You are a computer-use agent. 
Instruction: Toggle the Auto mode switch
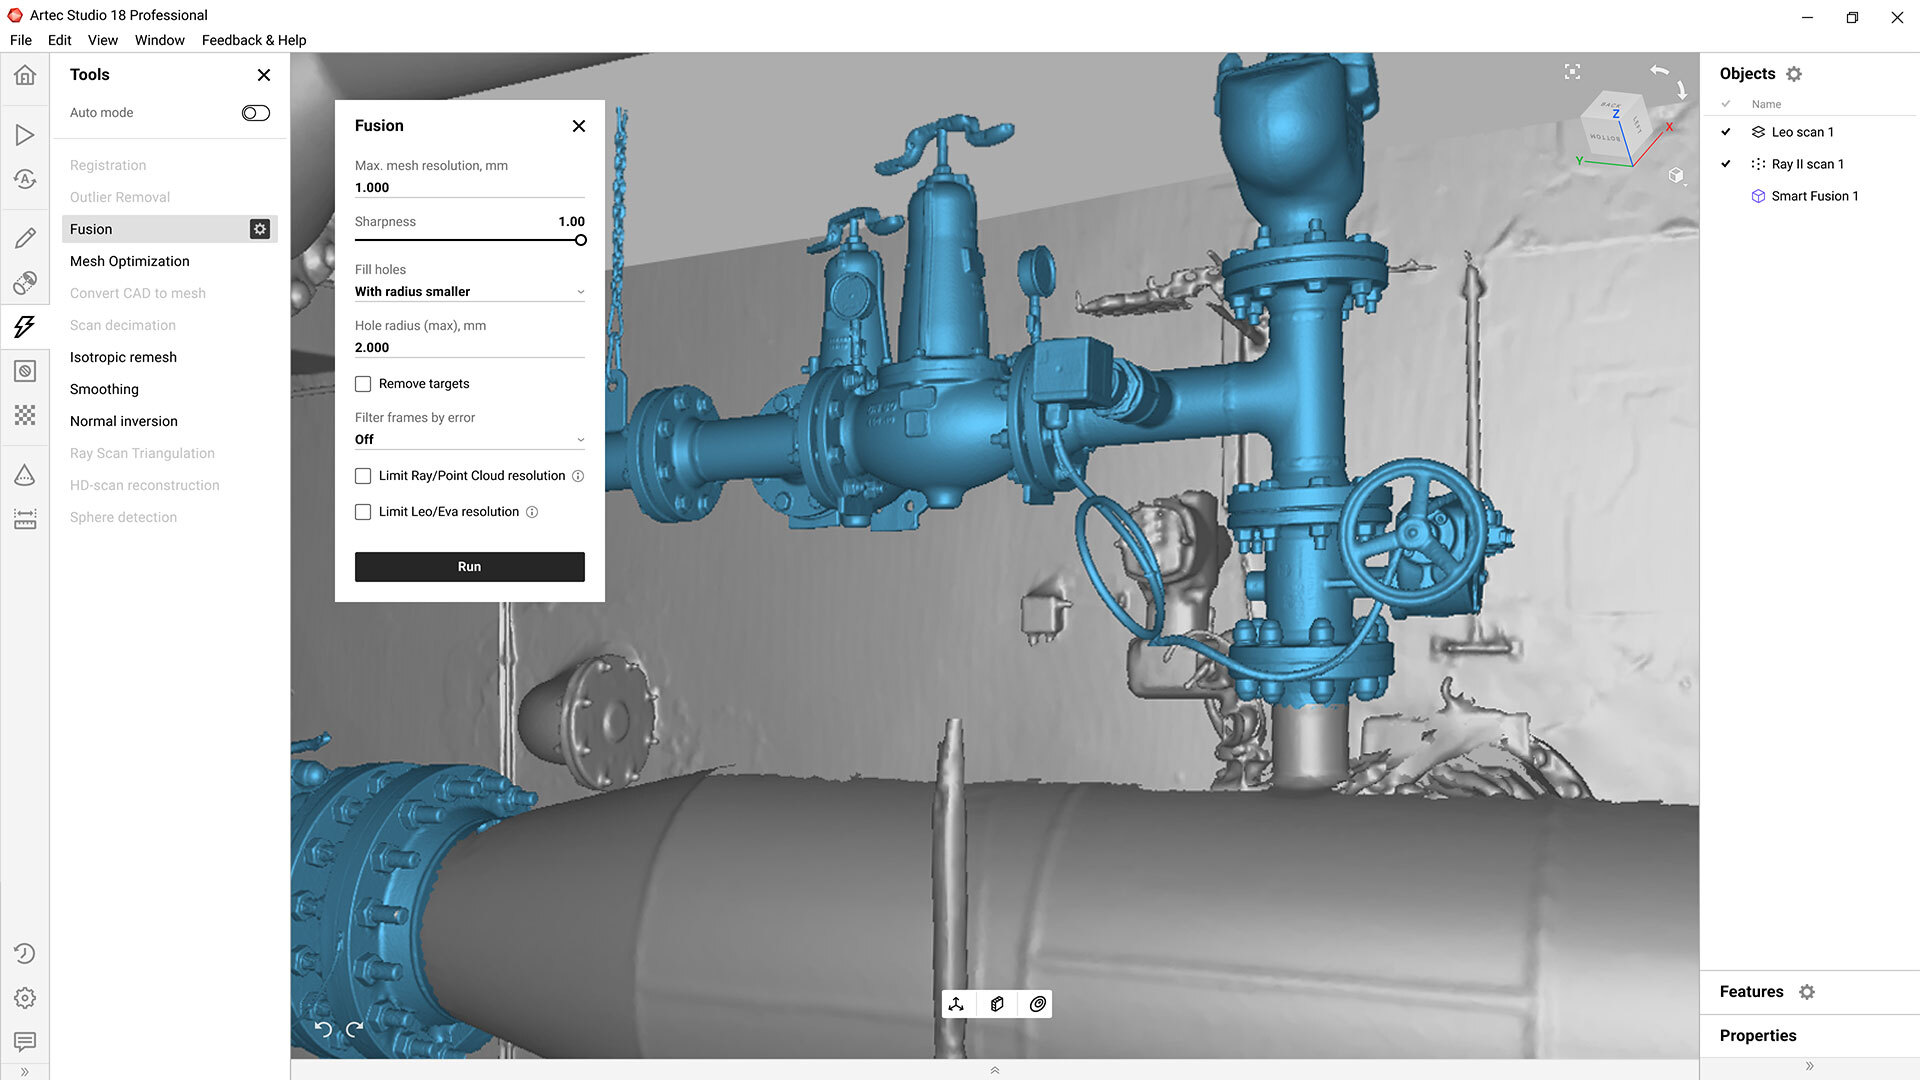pos(255,113)
